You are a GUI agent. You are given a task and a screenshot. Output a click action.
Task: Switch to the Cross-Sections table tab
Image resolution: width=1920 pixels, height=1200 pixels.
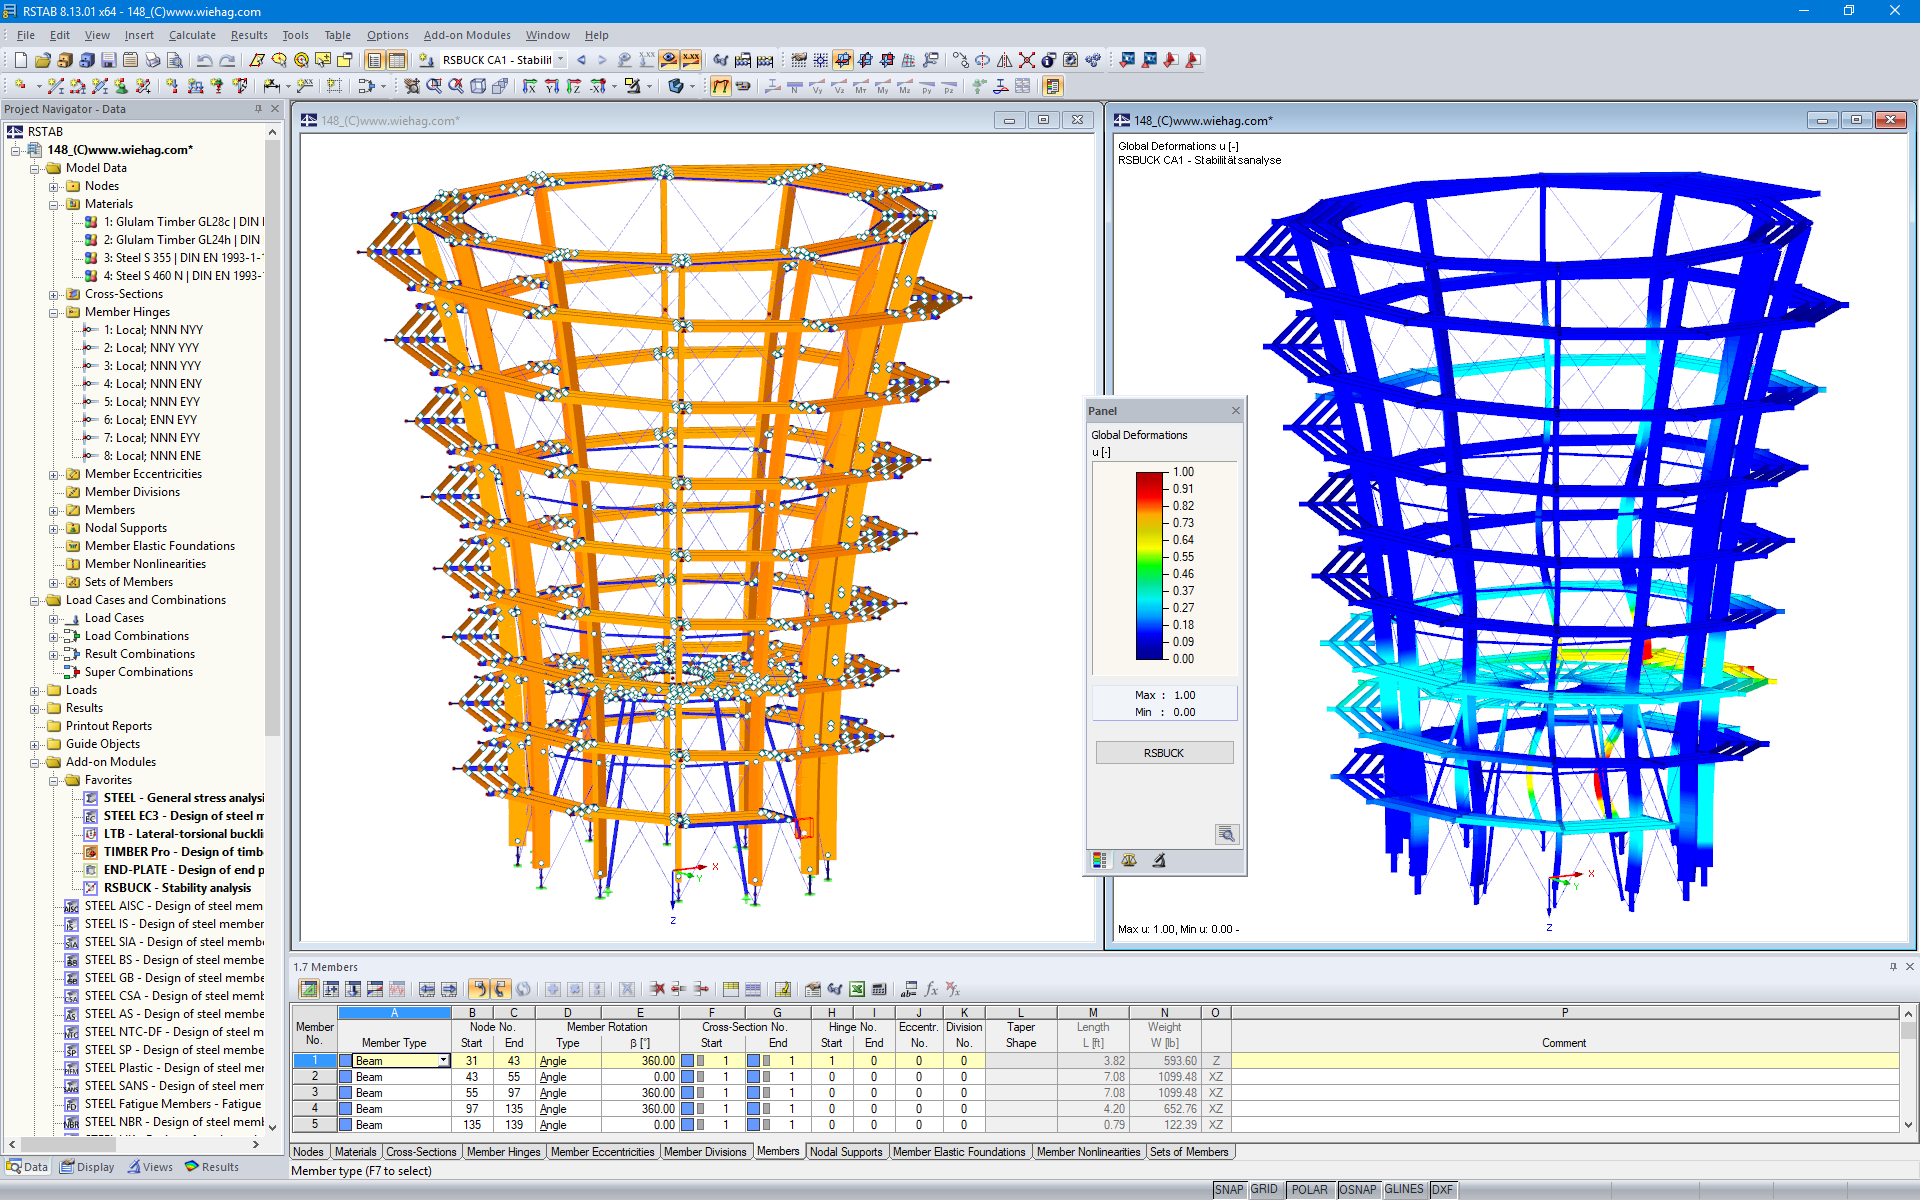point(421,1152)
